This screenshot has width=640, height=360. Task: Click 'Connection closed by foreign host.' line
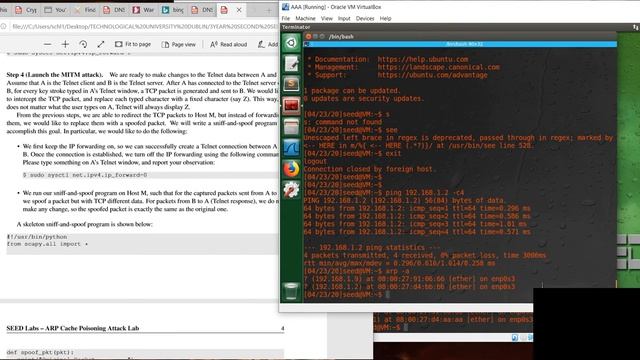pos(370,169)
